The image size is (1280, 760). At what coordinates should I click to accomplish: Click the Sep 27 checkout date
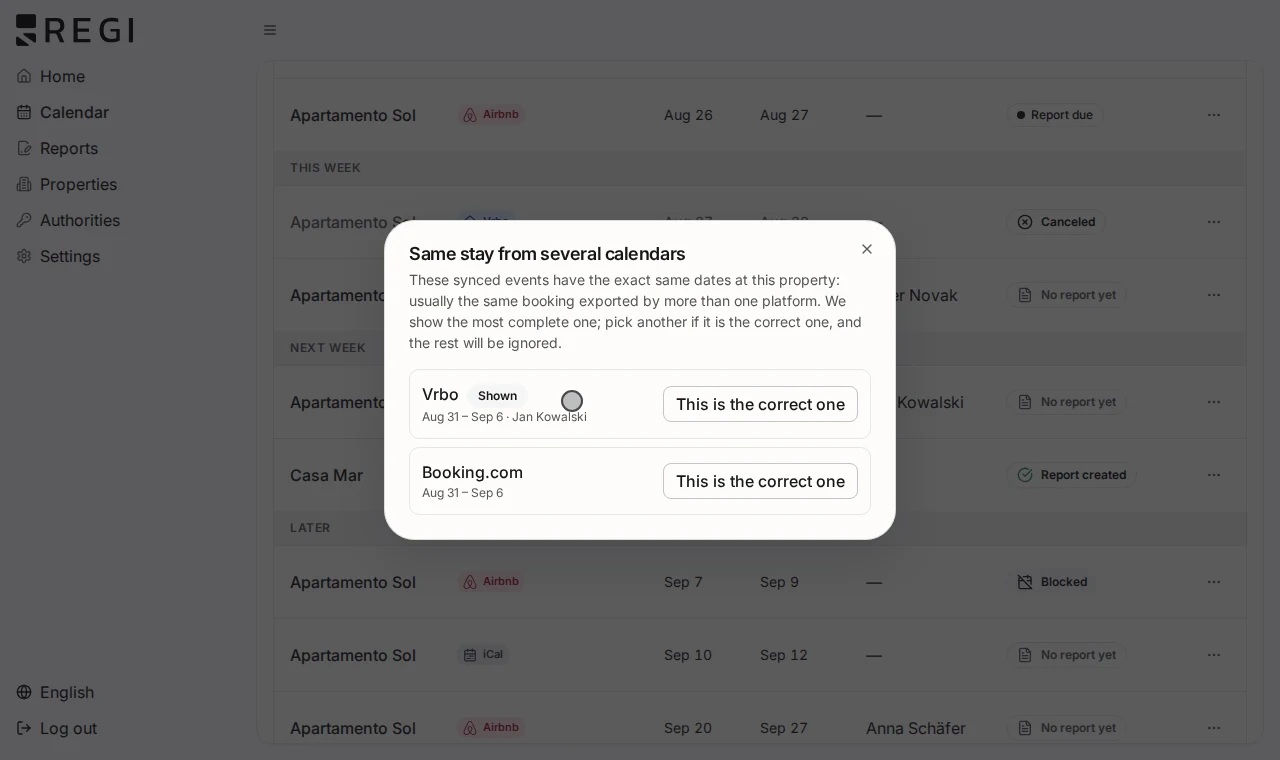[x=784, y=728]
